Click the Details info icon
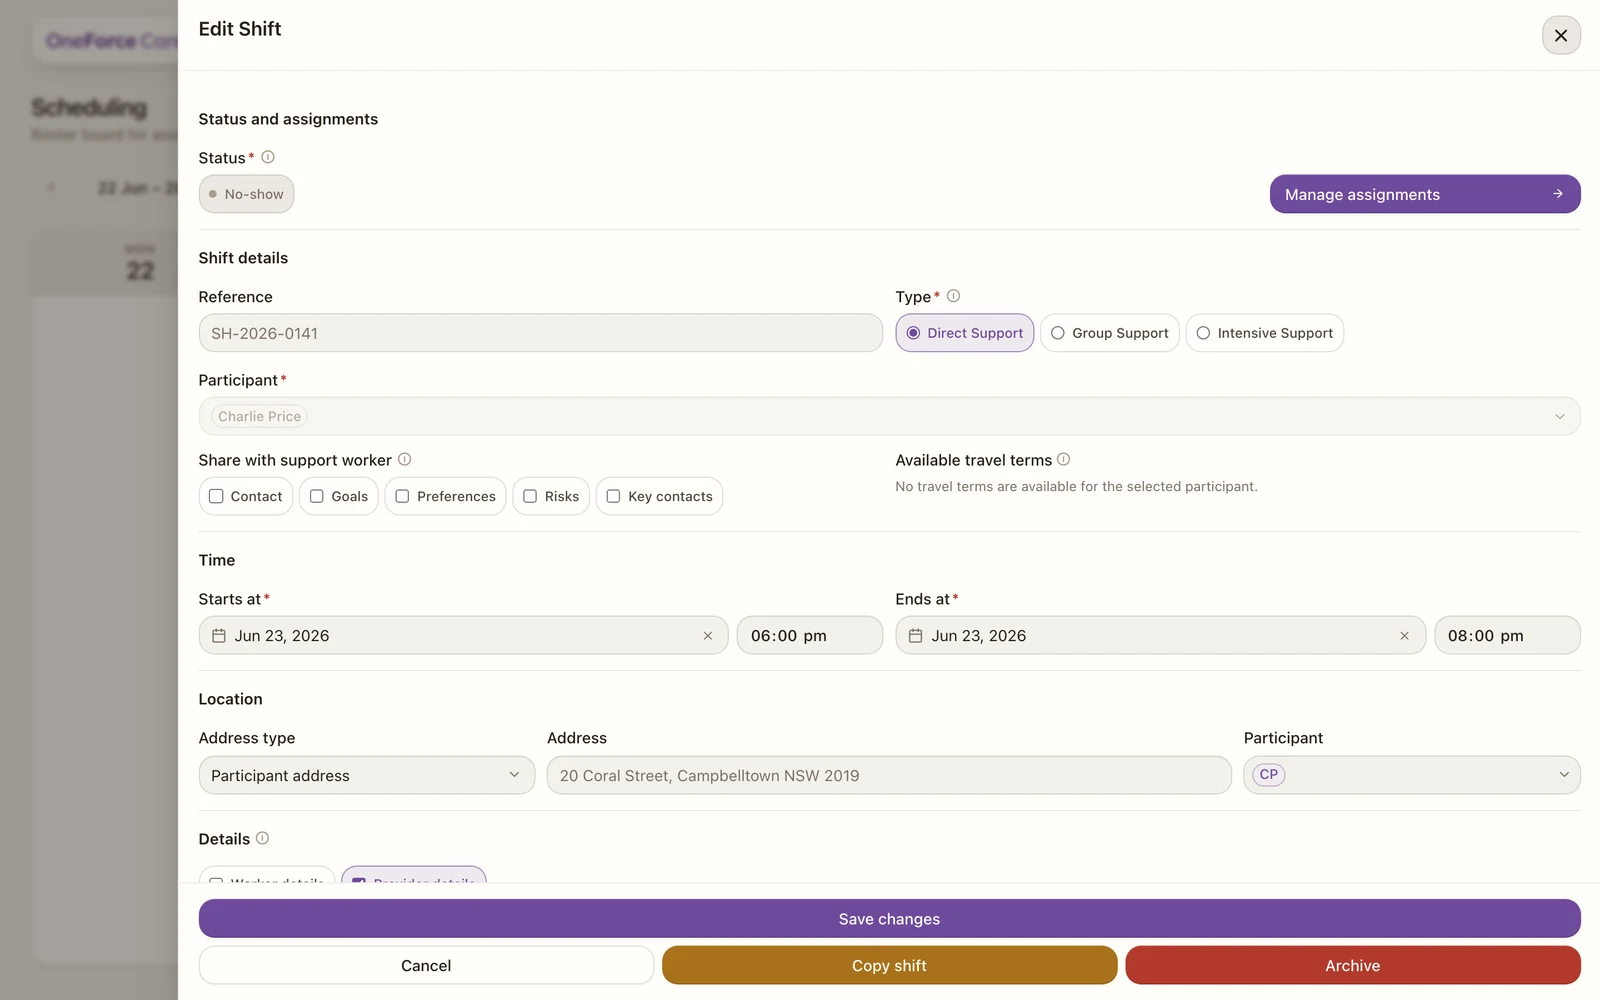Screen dimensions: 1600x1000 [x=262, y=838]
